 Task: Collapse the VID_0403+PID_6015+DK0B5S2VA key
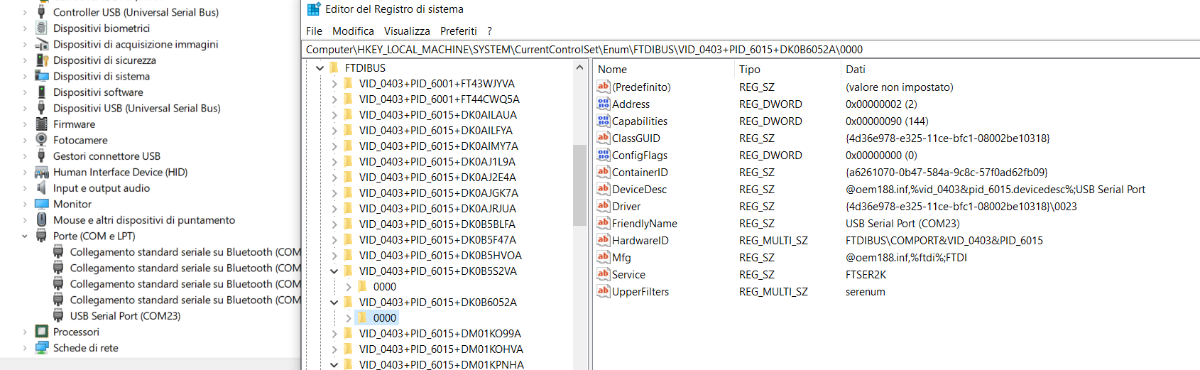click(334, 270)
